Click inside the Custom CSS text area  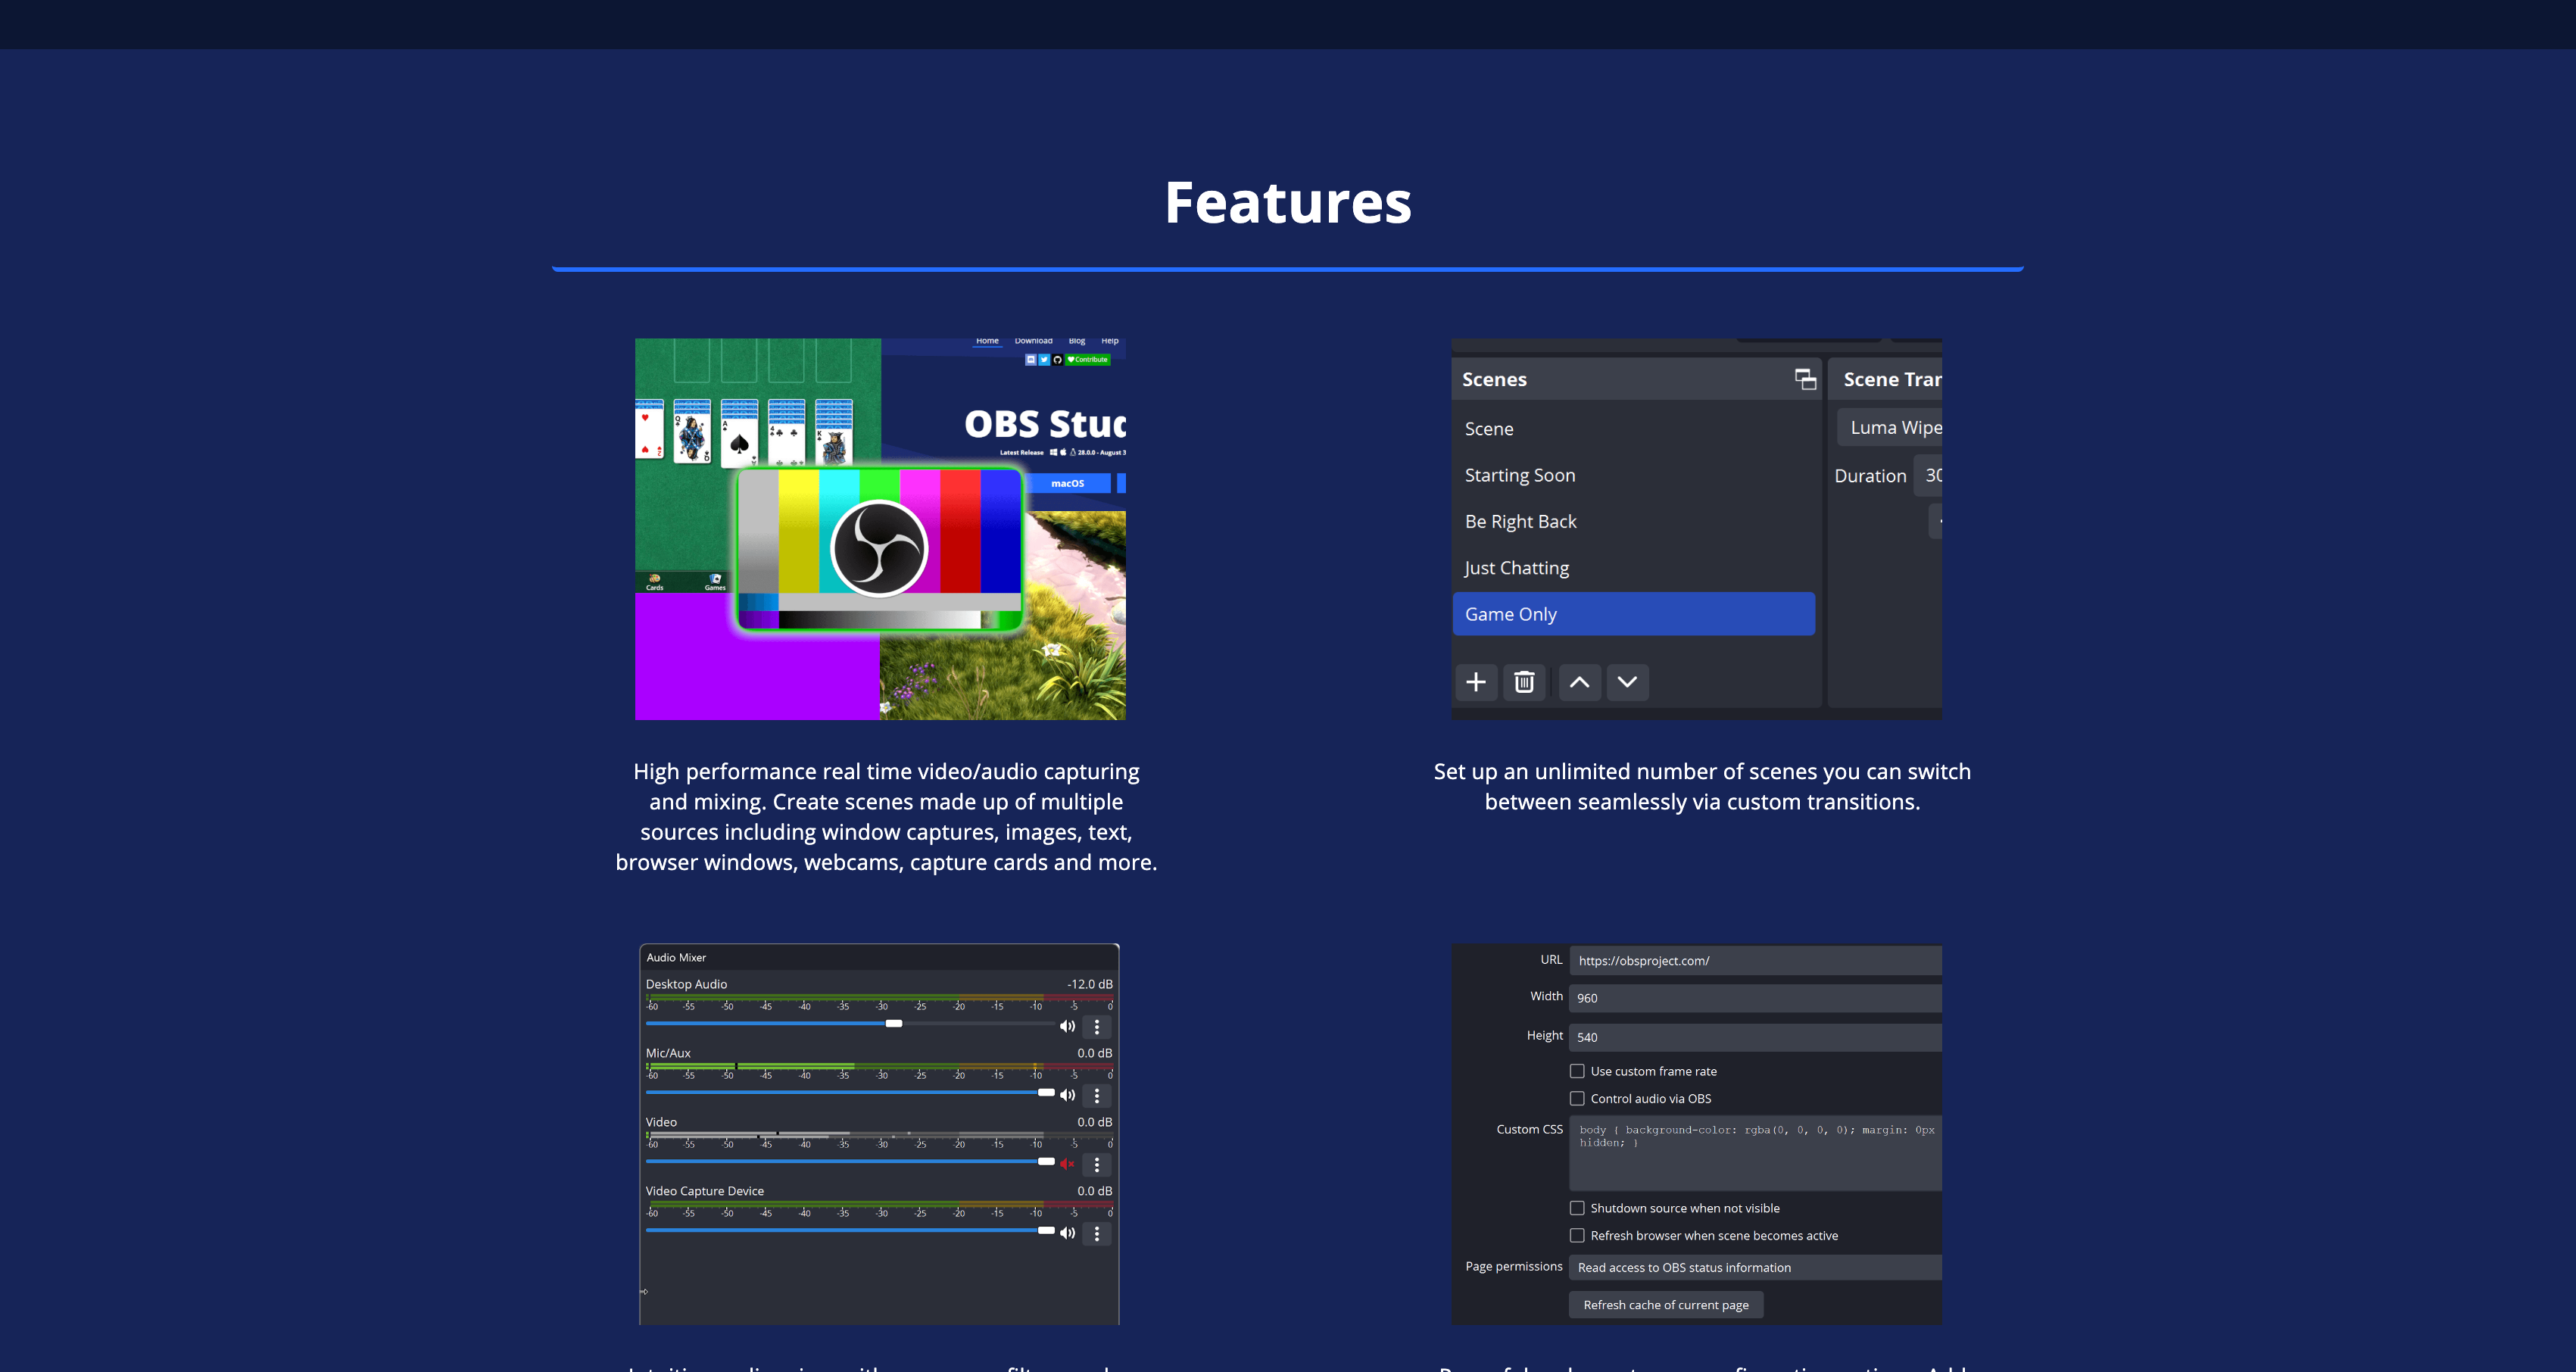tap(1756, 1153)
